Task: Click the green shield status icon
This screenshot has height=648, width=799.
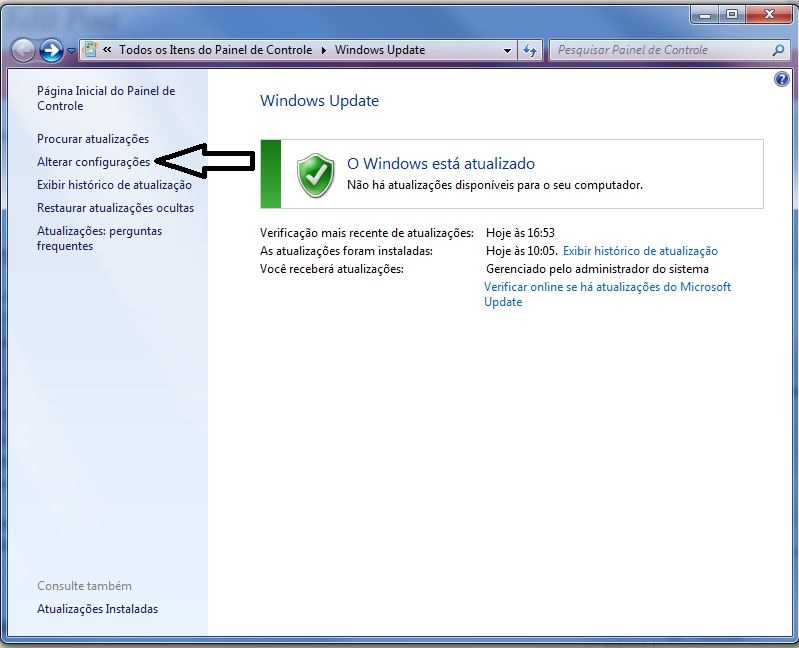Action: (x=316, y=175)
